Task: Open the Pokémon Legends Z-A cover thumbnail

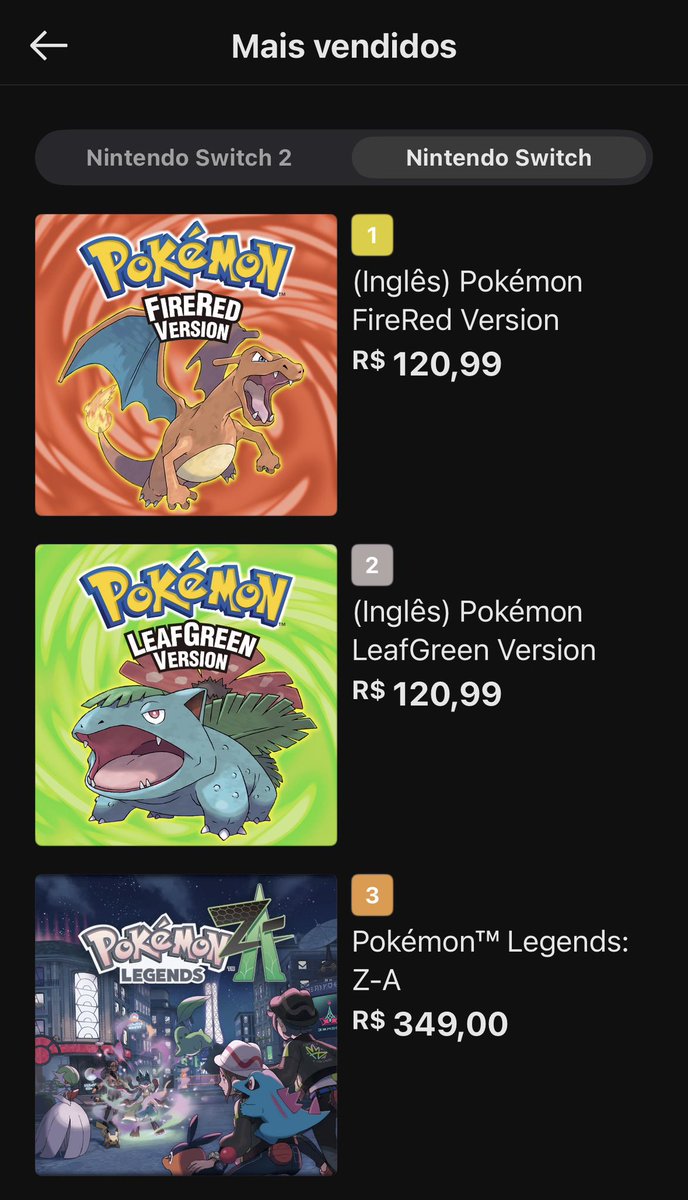Action: click(186, 1025)
